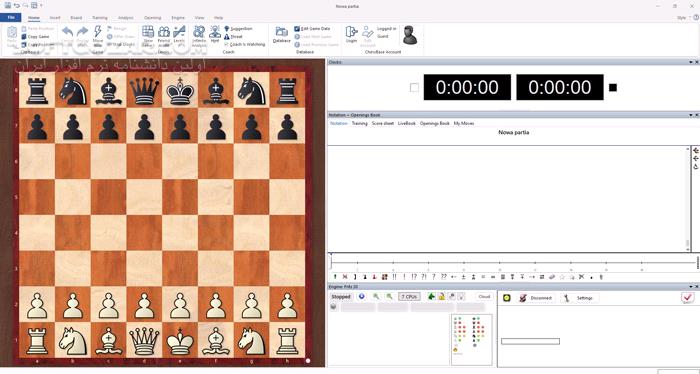The width and height of the screenshot is (700, 374).
Task: Click the lock engine icon
Action: pos(441,296)
